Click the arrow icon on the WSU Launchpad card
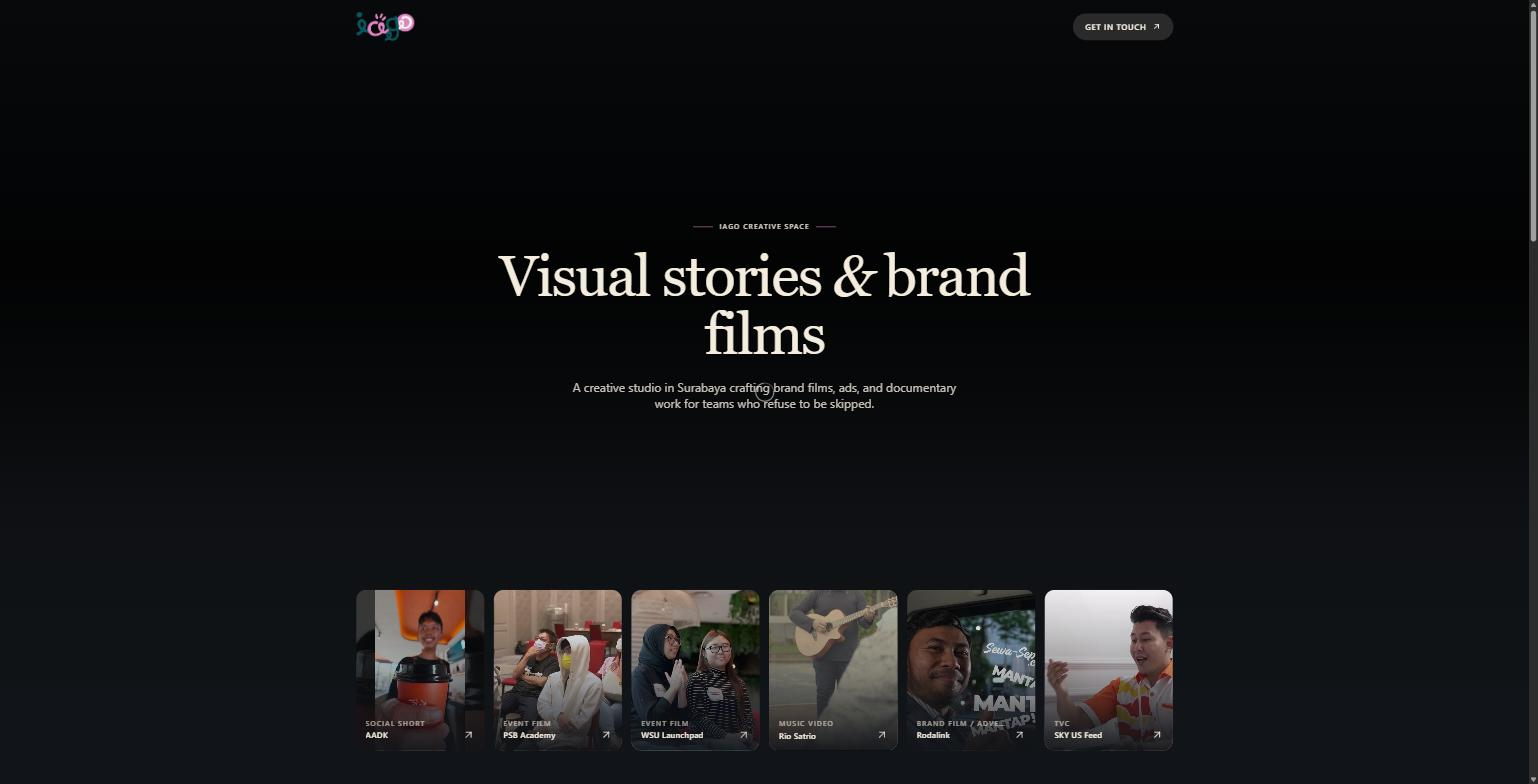The height and width of the screenshot is (784, 1538). coord(743,735)
